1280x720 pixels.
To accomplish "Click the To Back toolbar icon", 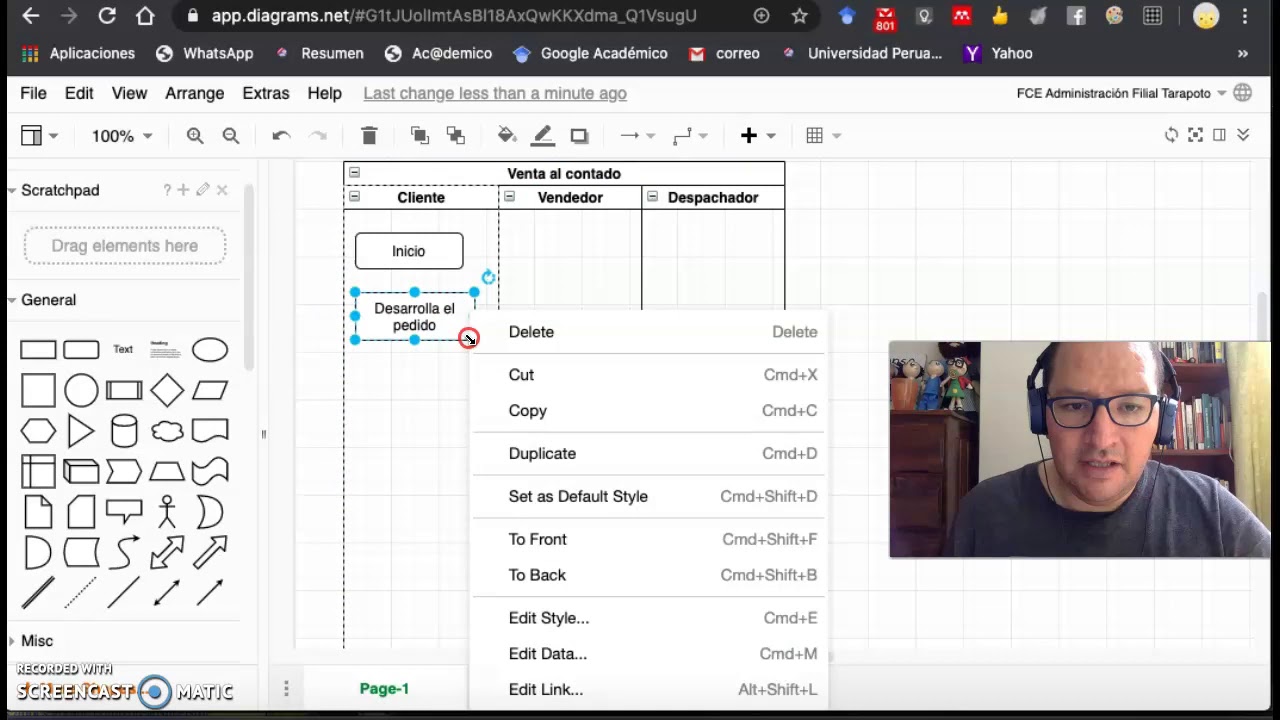I will point(456,136).
